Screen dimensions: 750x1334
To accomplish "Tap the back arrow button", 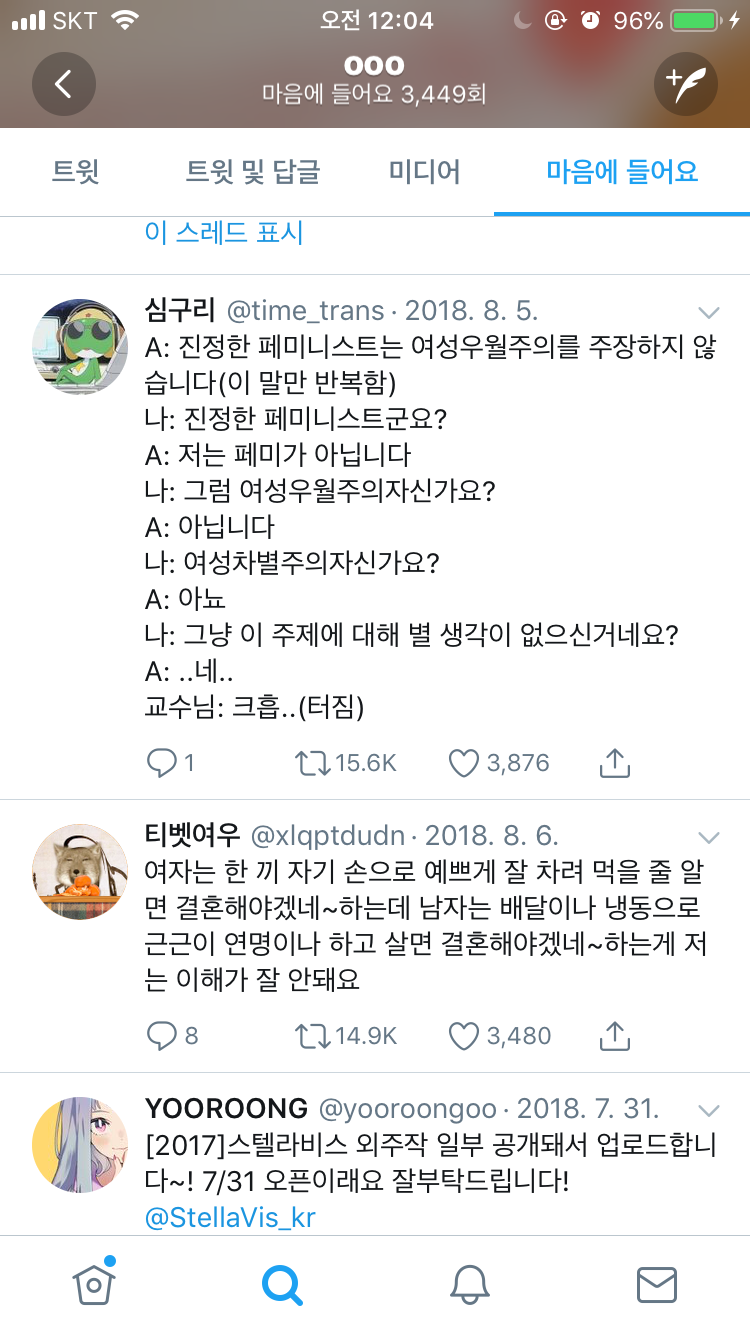I will (x=63, y=83).
